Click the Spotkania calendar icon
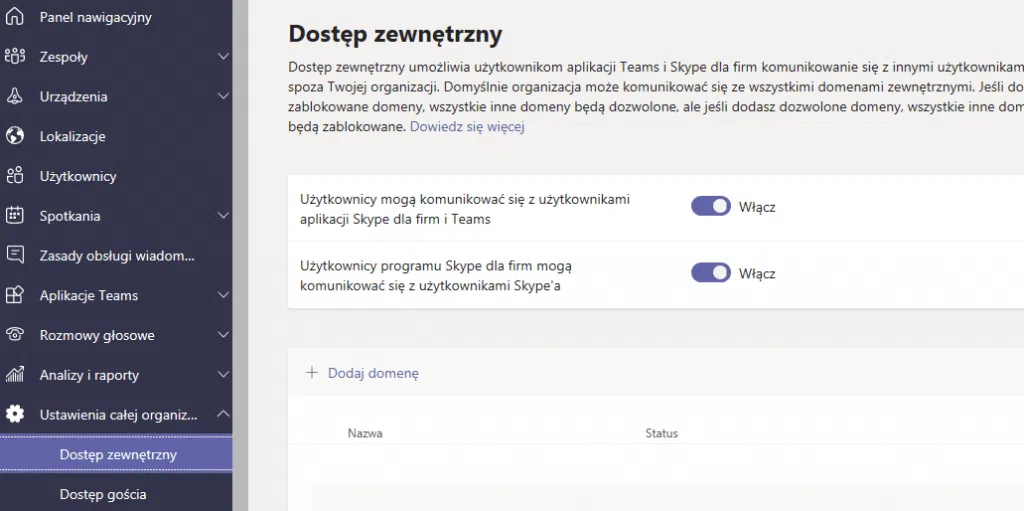1024x511 pixels. coord(15,216)
